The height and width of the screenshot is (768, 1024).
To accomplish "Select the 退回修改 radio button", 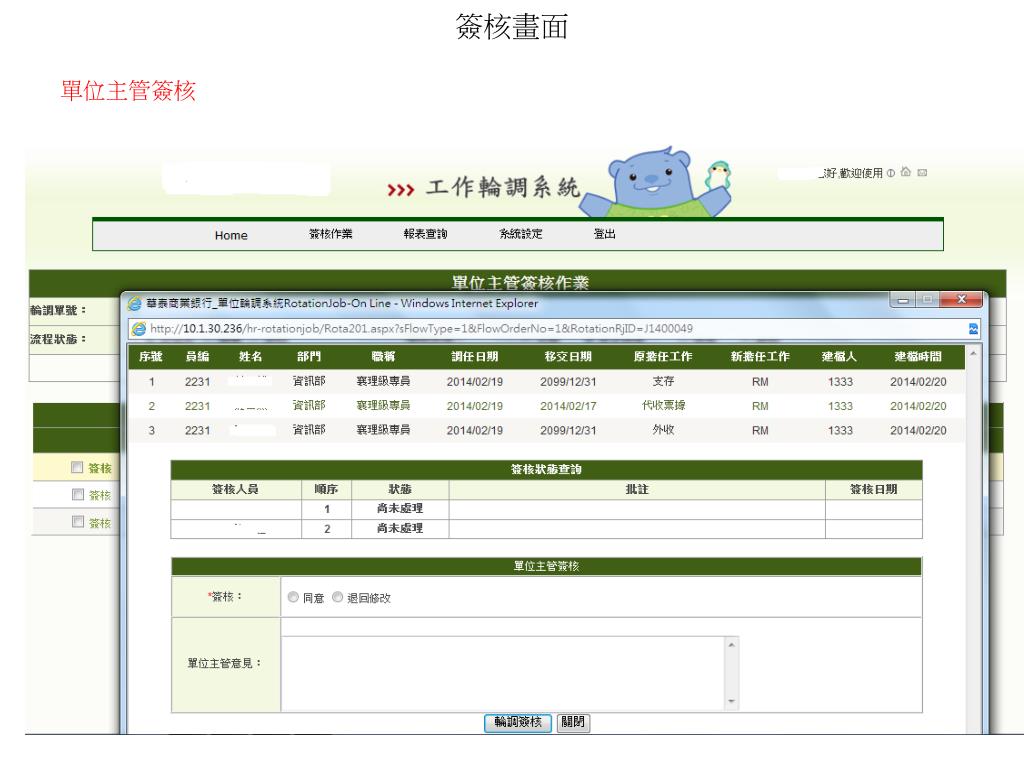I will pyautogui.click(x=338, y=597).
